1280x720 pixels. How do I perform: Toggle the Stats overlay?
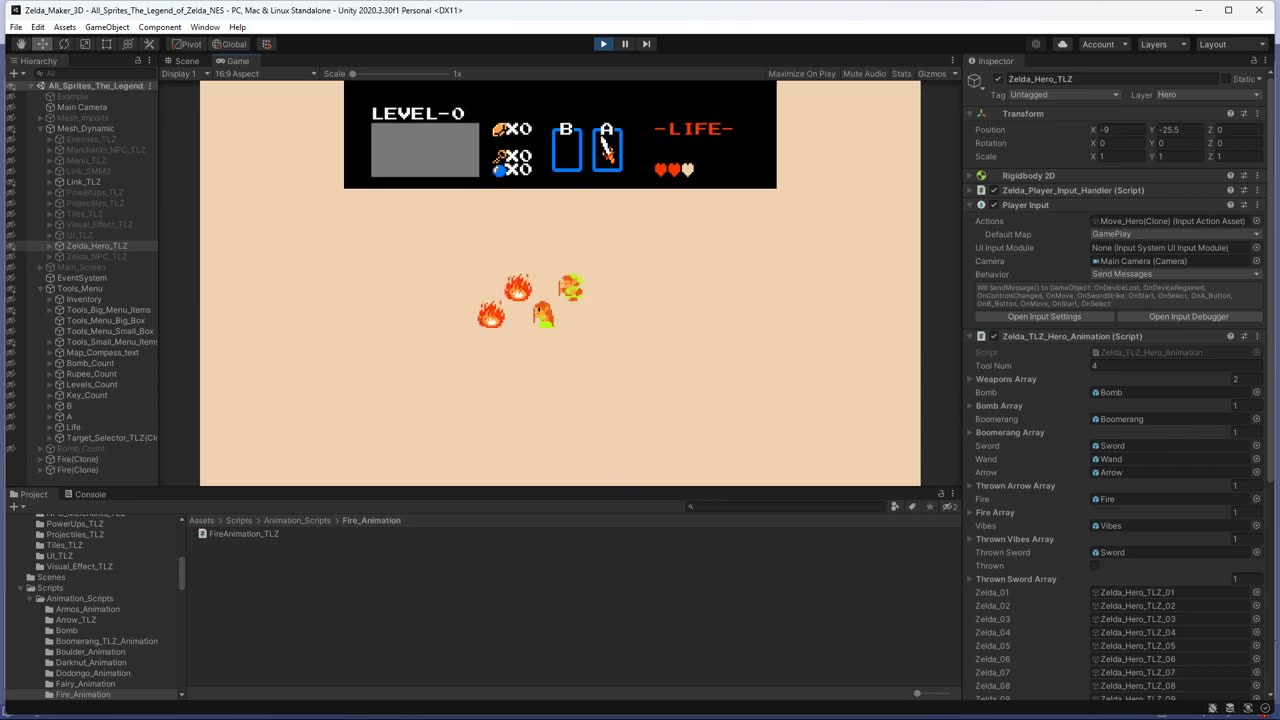[x=902, y=74]
